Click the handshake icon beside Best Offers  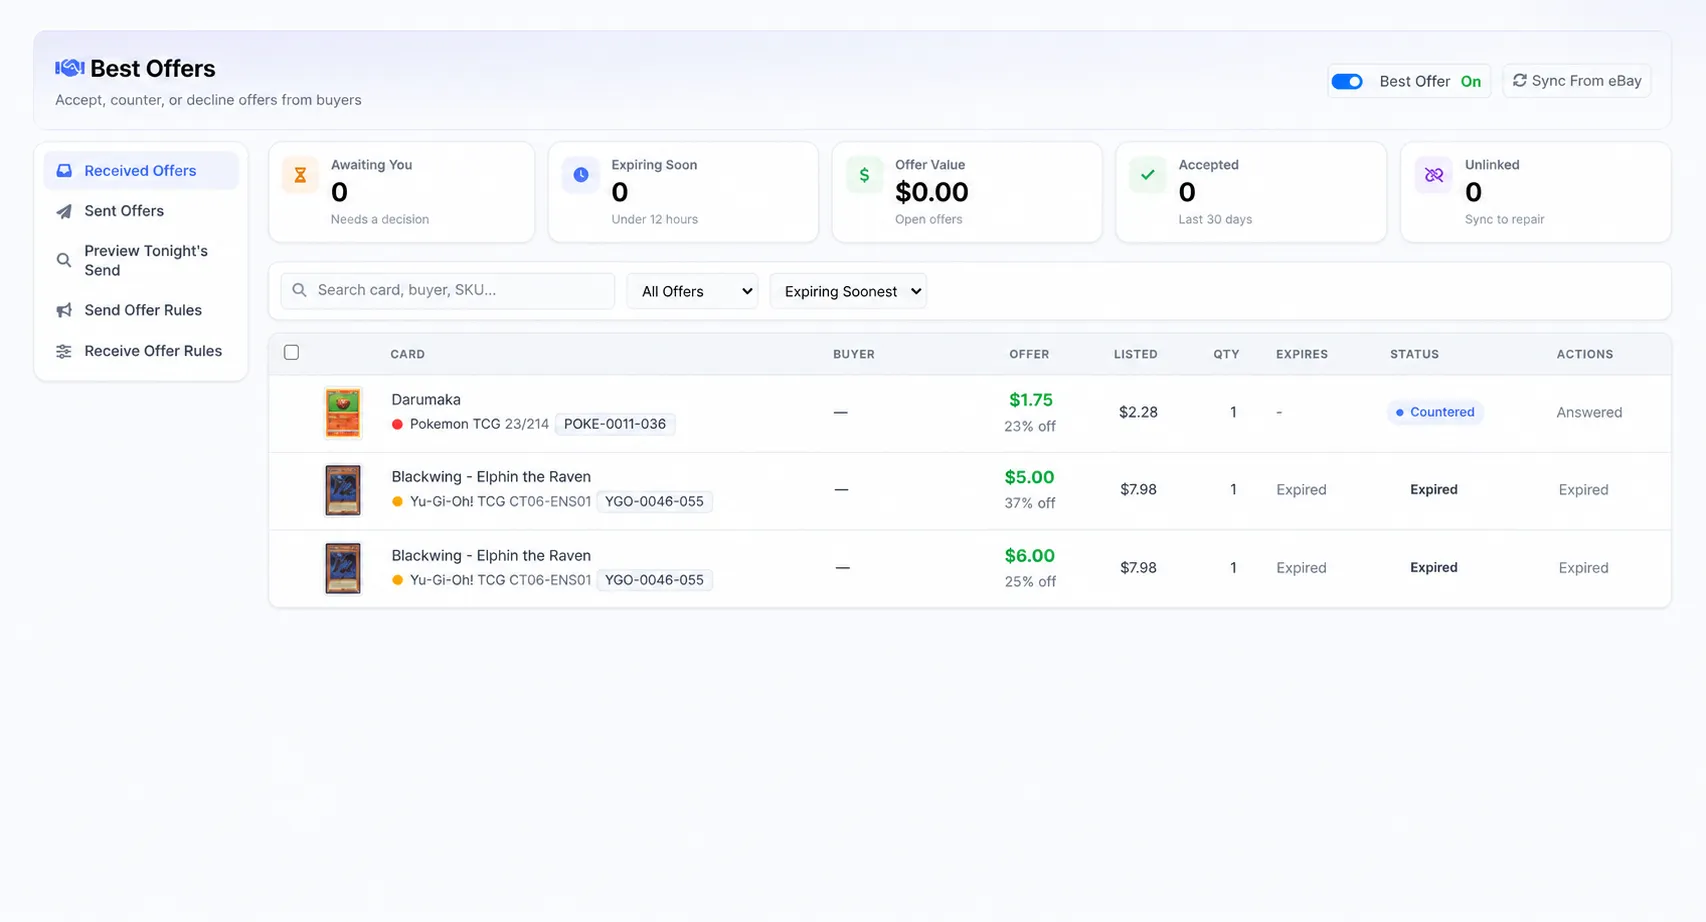[x=69, y=68]
